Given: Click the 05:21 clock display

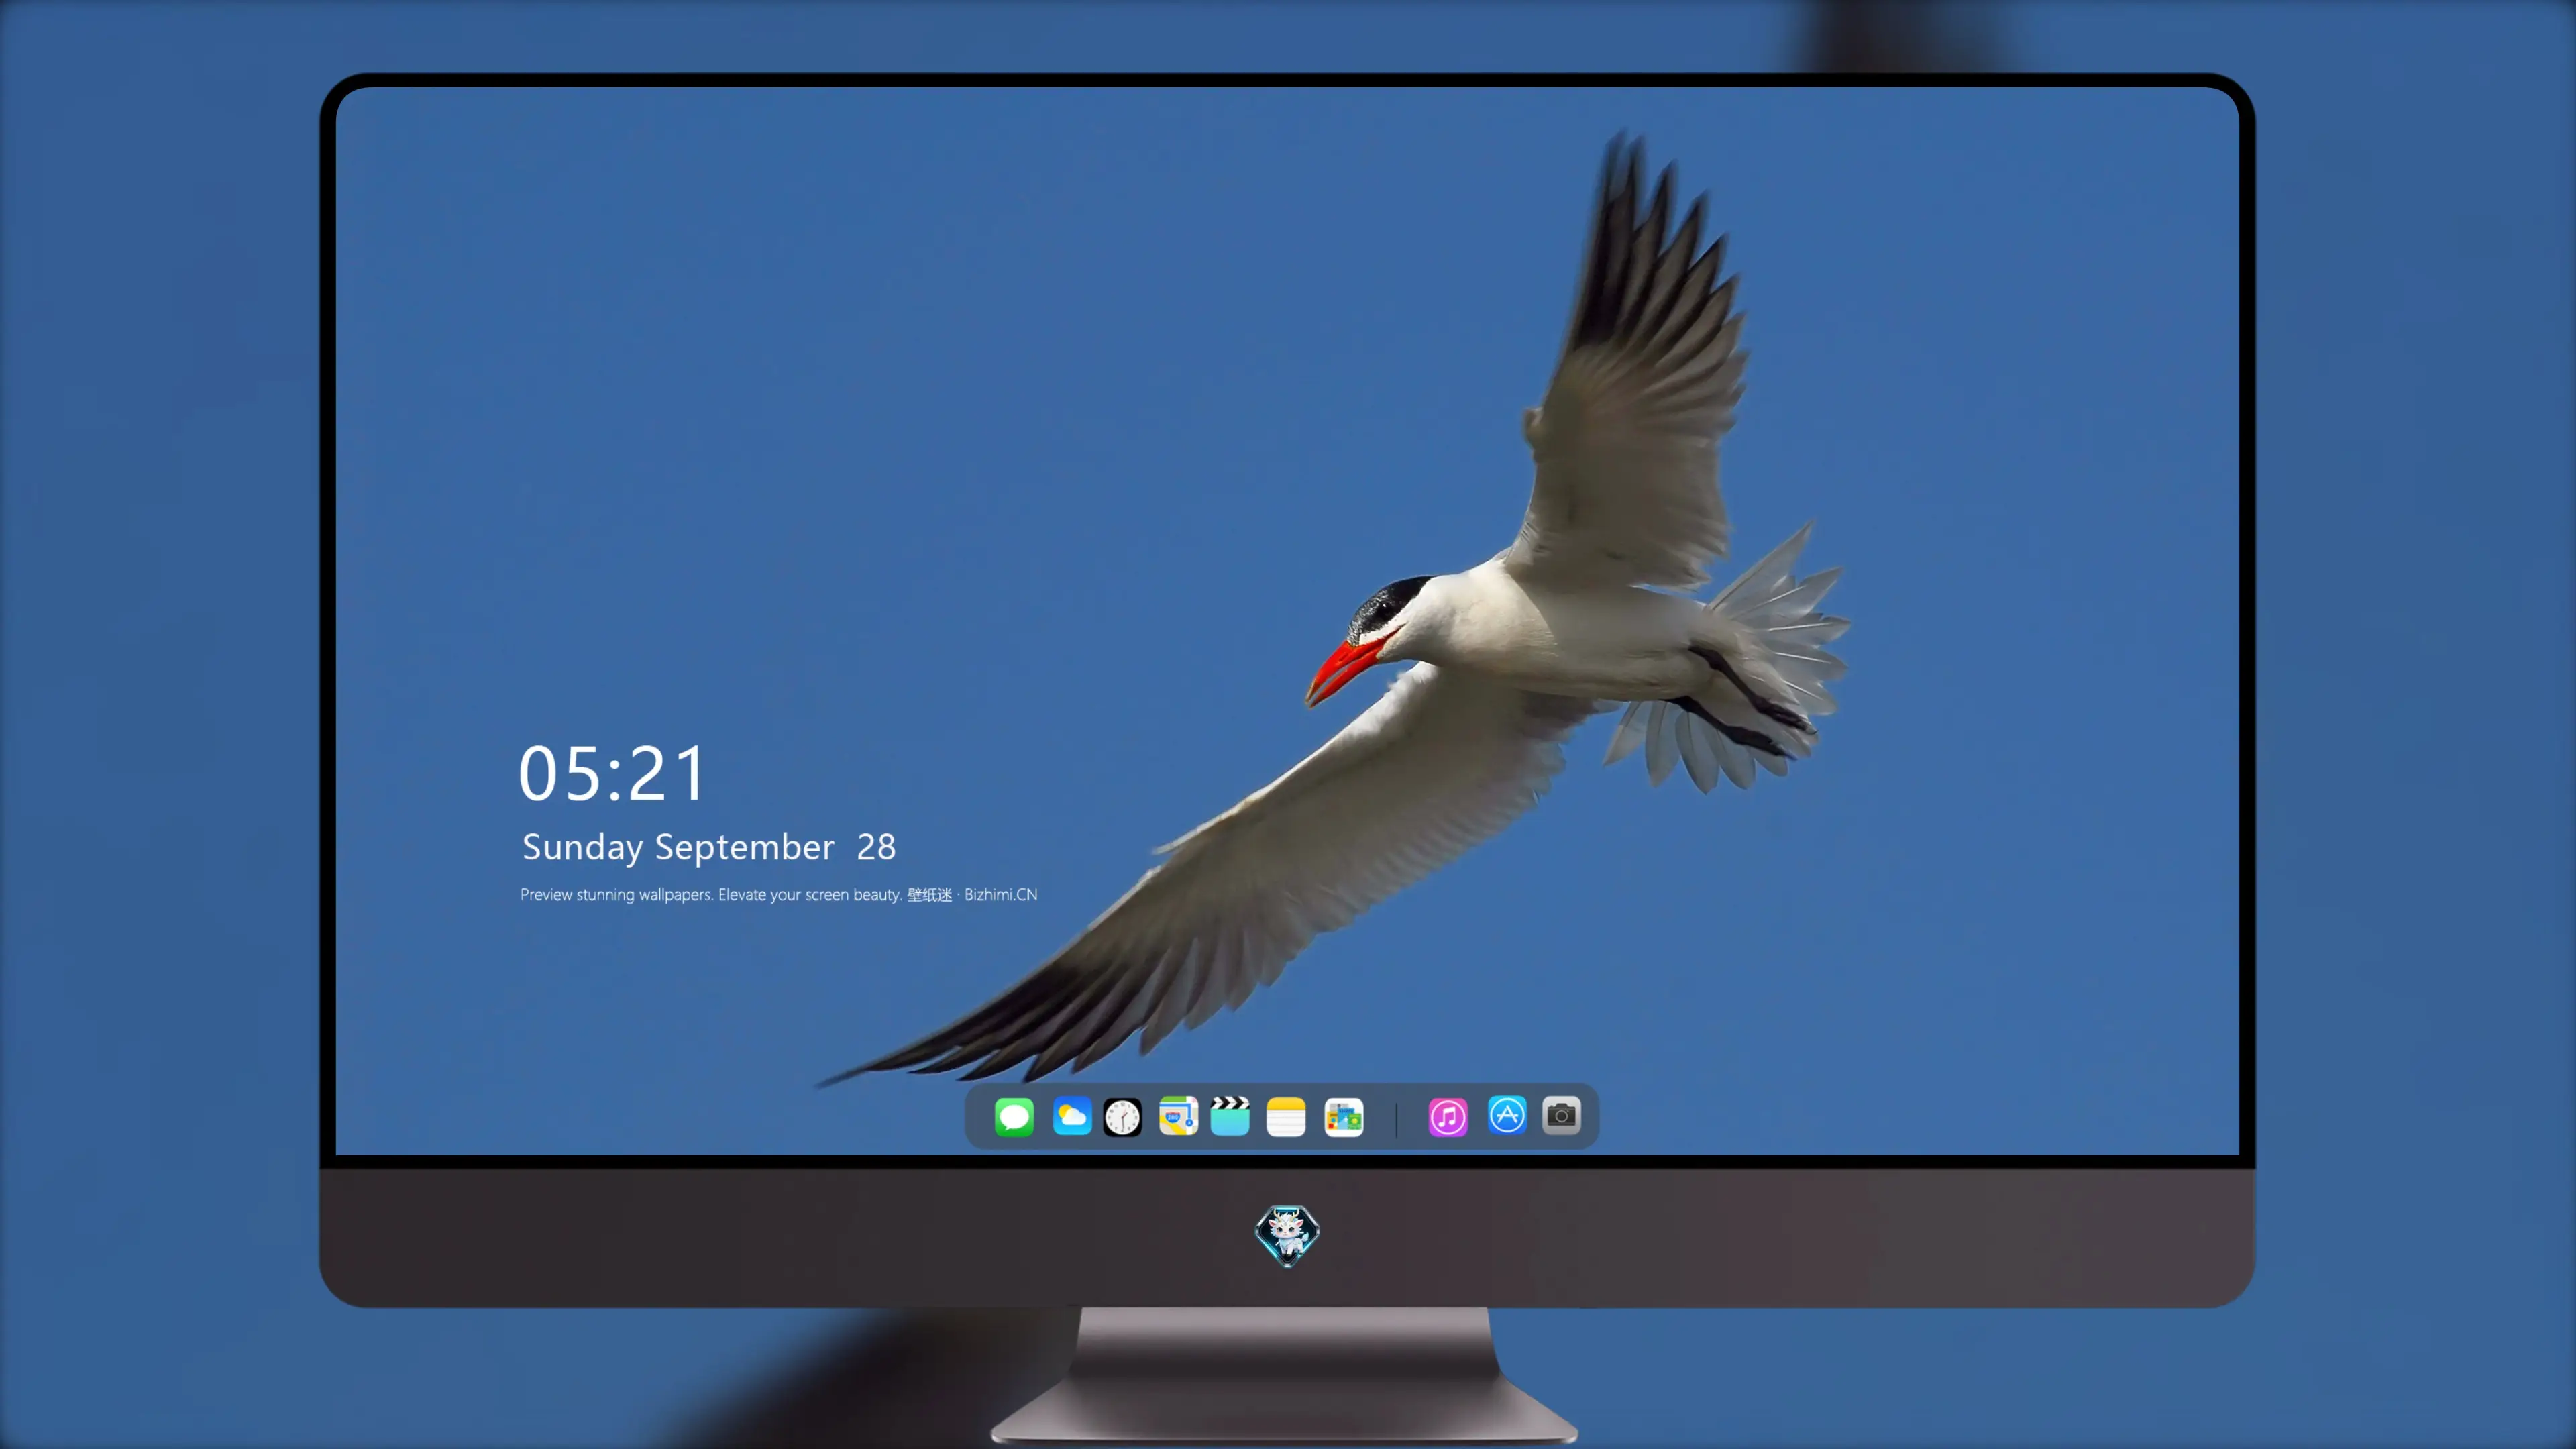Looking at the screenshot, I should click(x=612, y=773).
